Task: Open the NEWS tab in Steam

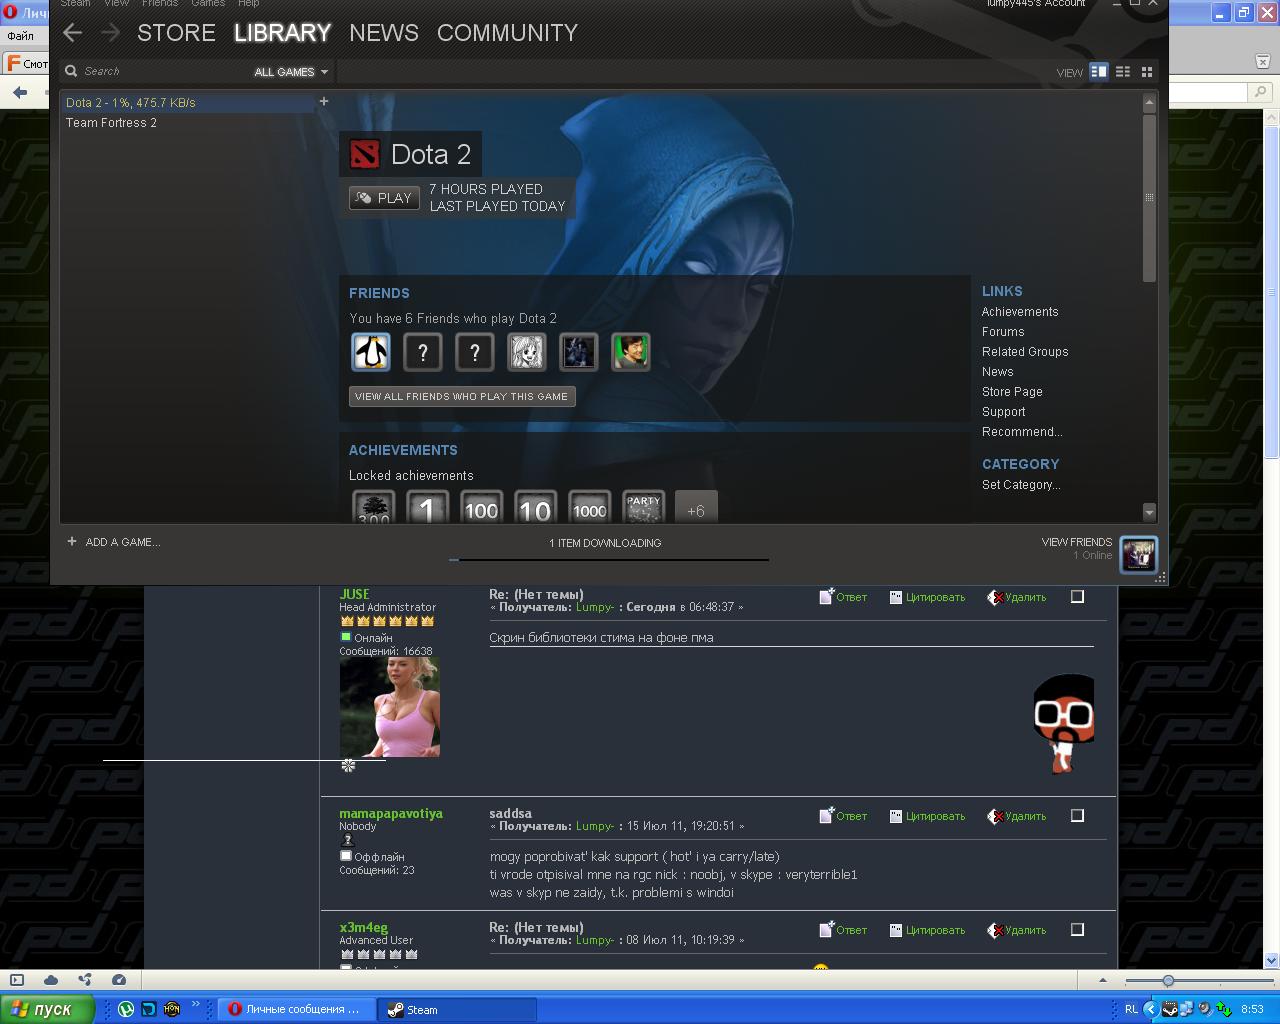Action: (x=384, y=33)
